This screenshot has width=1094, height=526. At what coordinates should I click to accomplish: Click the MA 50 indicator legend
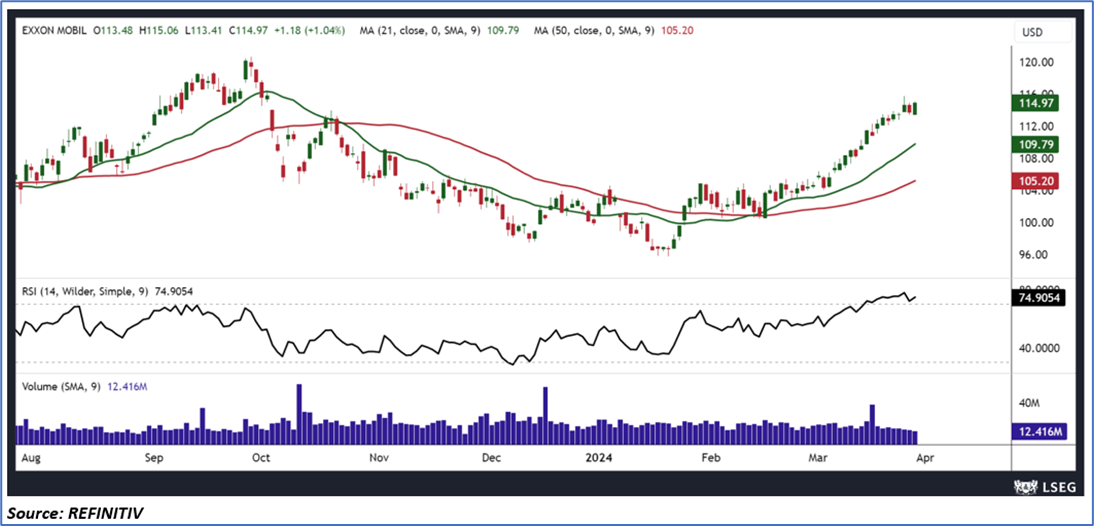tap(613, 31)
